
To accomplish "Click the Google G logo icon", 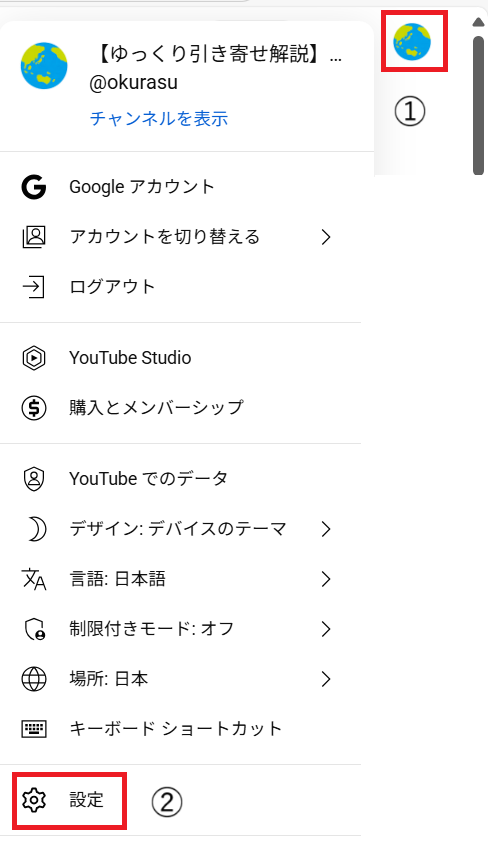I will click(34, 187).
